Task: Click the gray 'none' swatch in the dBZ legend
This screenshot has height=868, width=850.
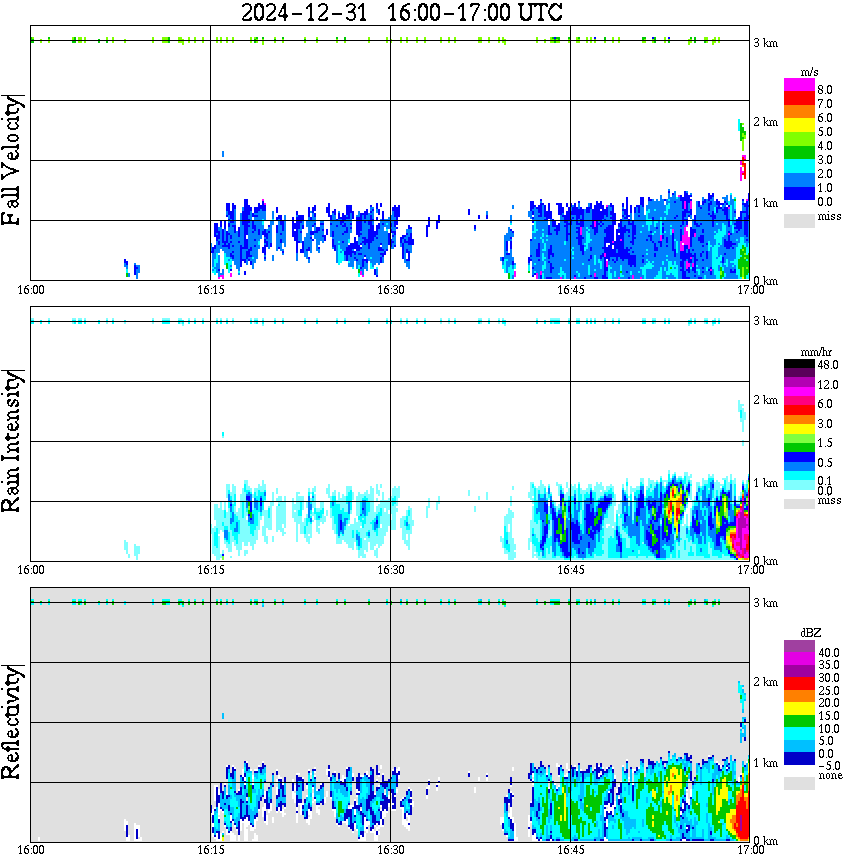Action: 799,783
